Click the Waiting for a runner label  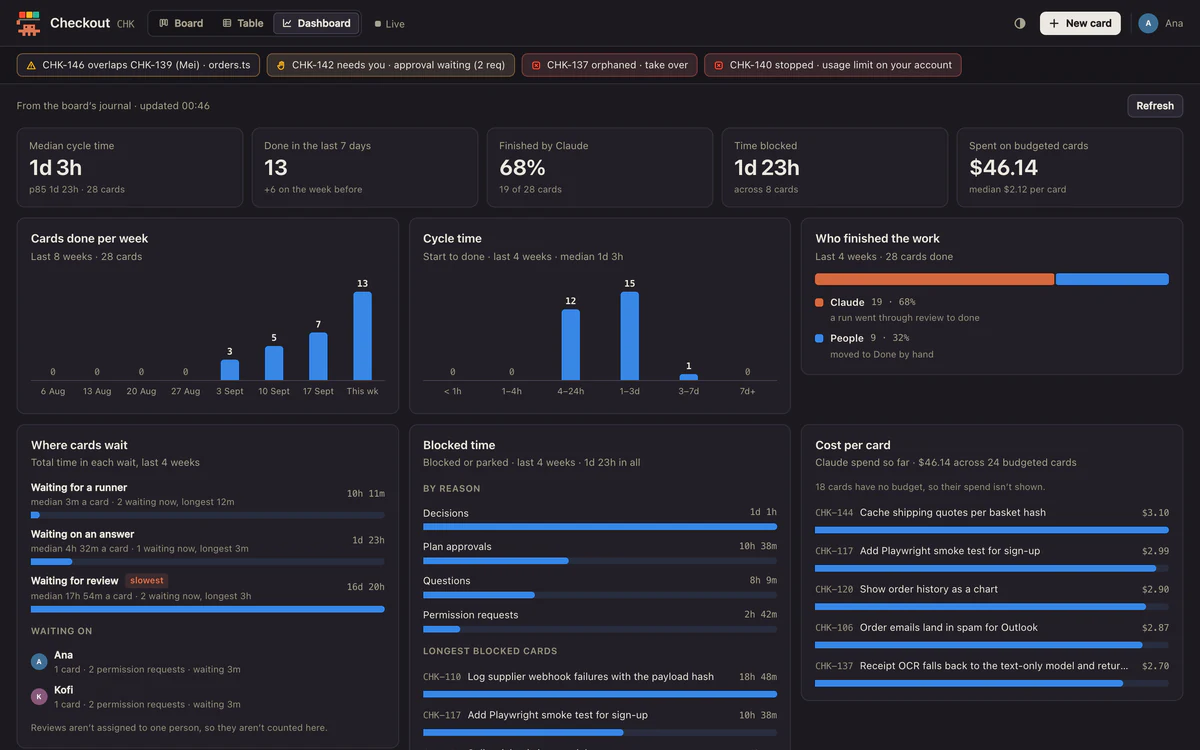point(79,487)
